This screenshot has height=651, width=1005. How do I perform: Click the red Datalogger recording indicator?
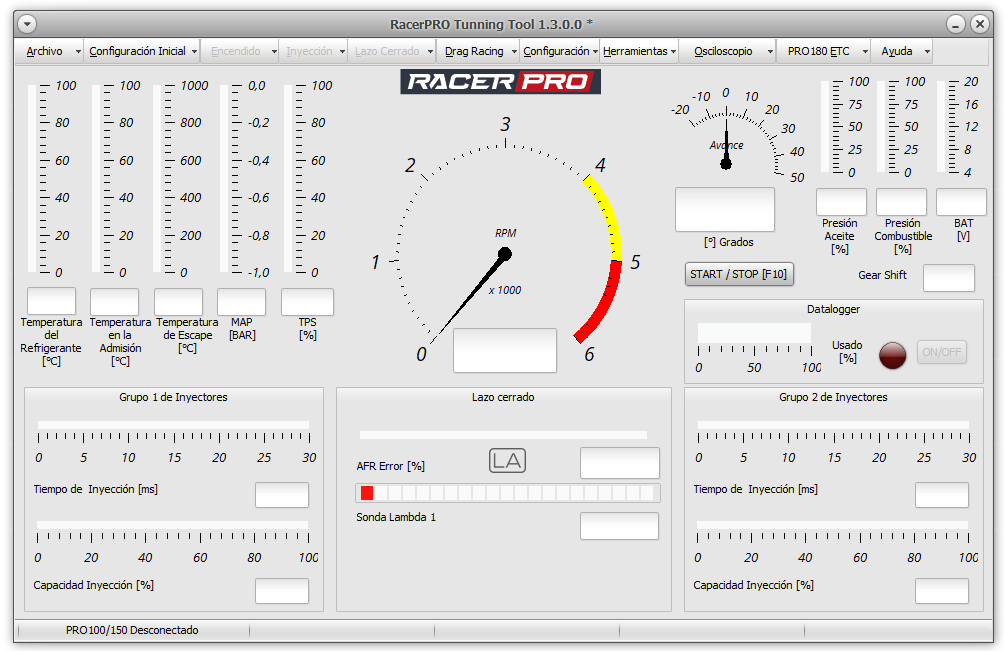tap(892, 355)
